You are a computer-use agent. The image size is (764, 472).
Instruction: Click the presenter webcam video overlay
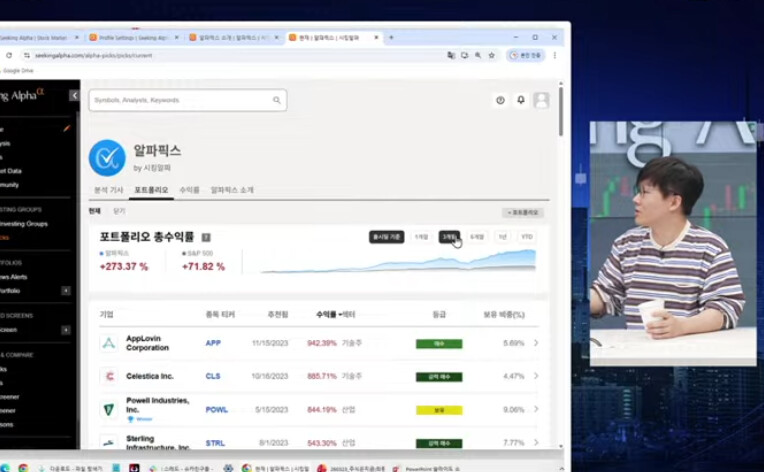(x=673, y=244)
